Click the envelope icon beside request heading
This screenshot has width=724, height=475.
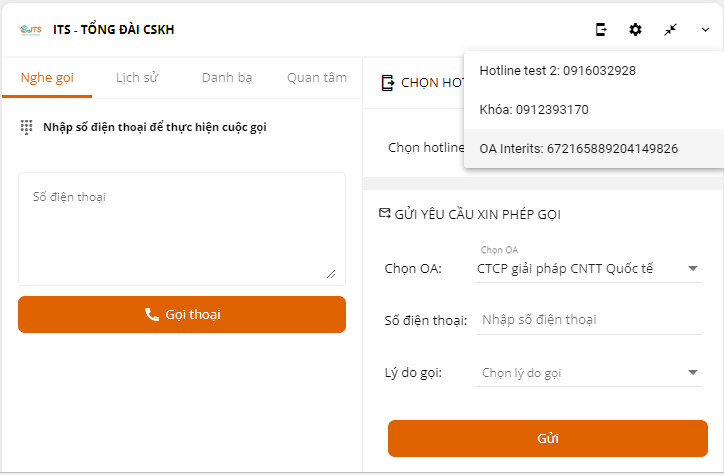tap(384, 213)
